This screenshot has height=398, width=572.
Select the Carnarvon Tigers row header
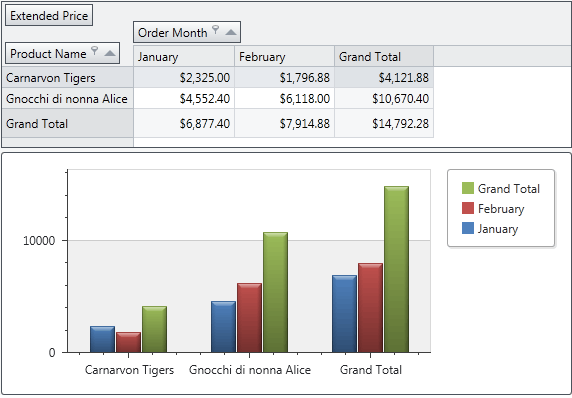pos(68,77)
